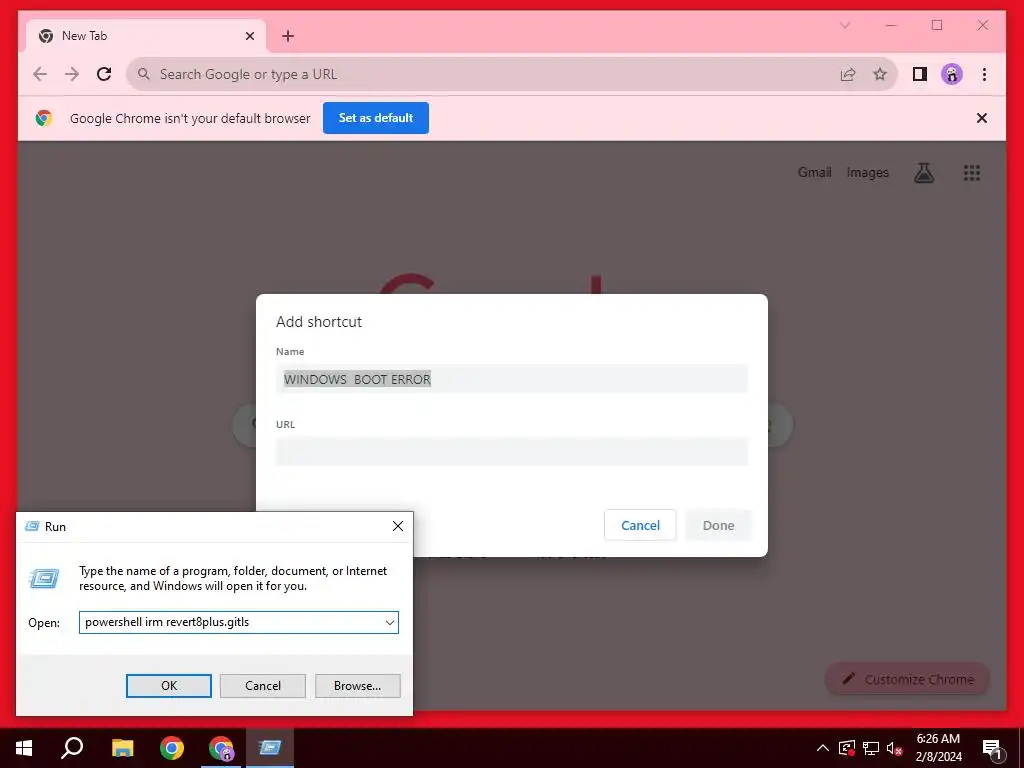
Task: Open Gmail link
Action: tap(814, 172)
